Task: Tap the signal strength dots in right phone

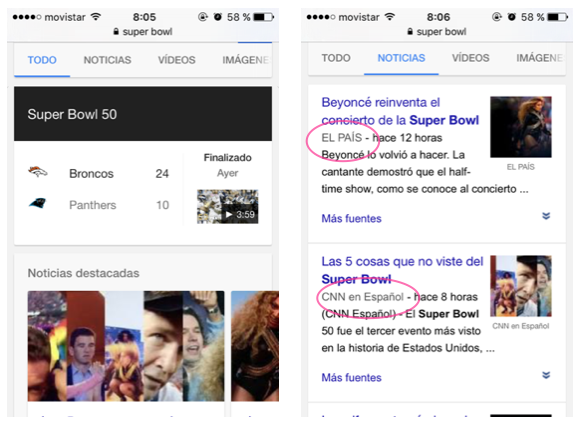Action: tap(321, 17)
